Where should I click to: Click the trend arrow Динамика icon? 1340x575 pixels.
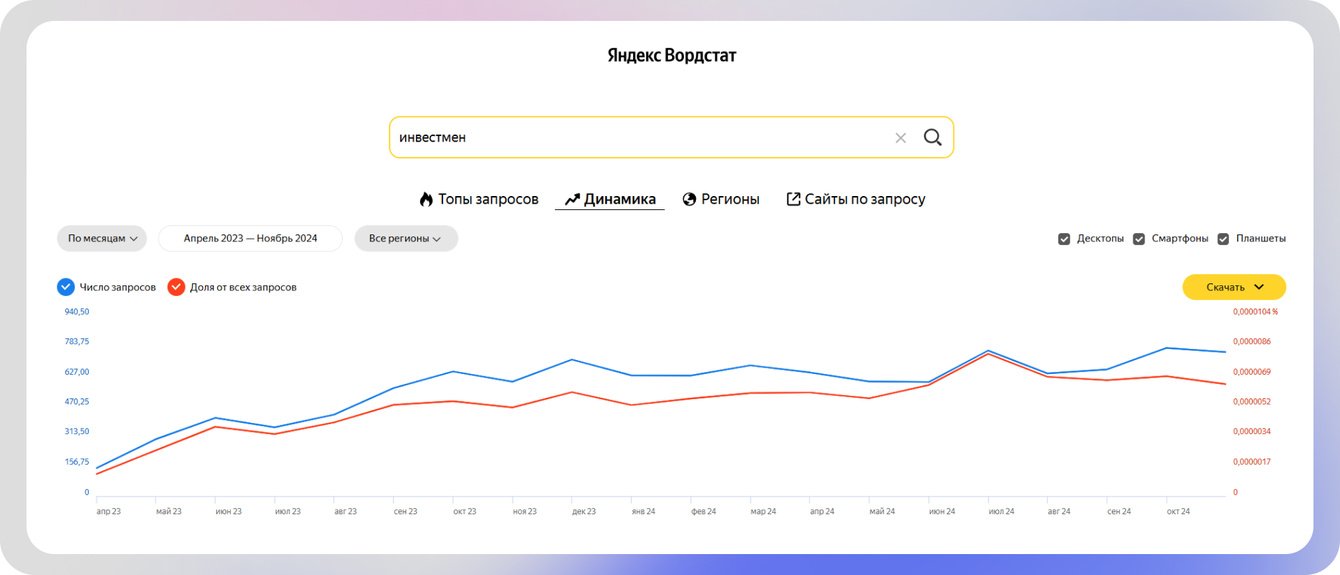pos(572,199)
